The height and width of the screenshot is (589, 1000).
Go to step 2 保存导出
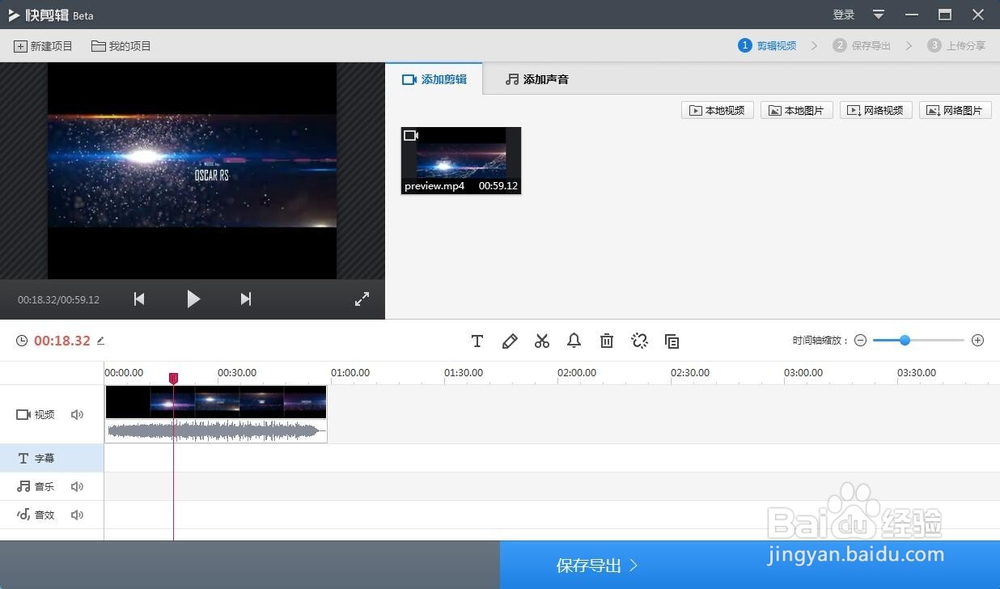click(862, 45)
